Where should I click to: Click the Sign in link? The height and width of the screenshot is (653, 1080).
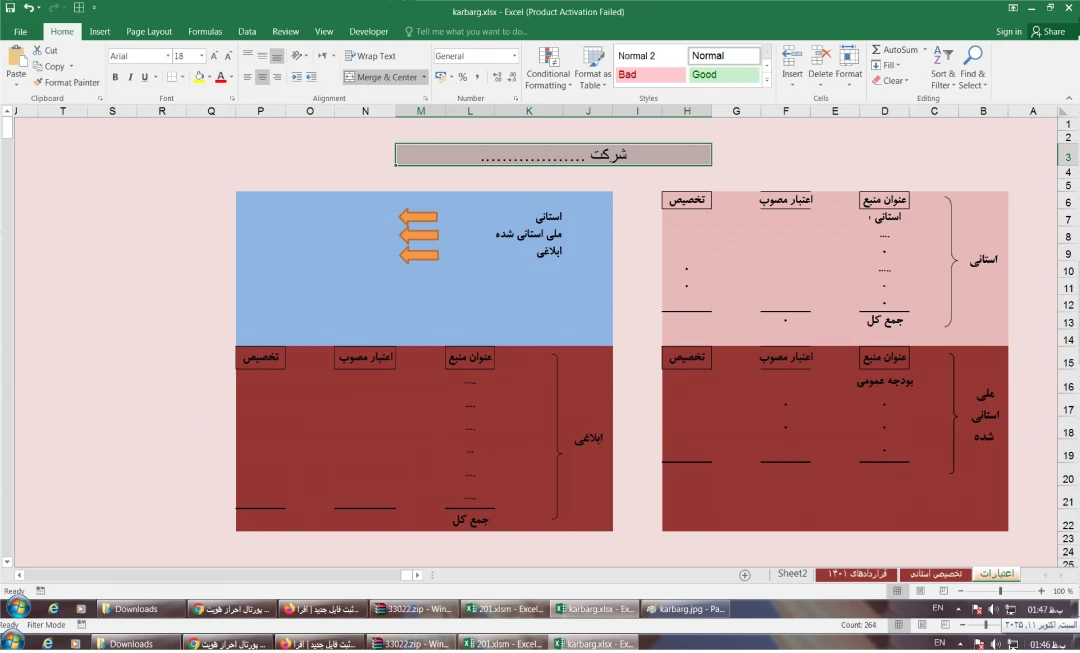click(x=1008, y=32)
